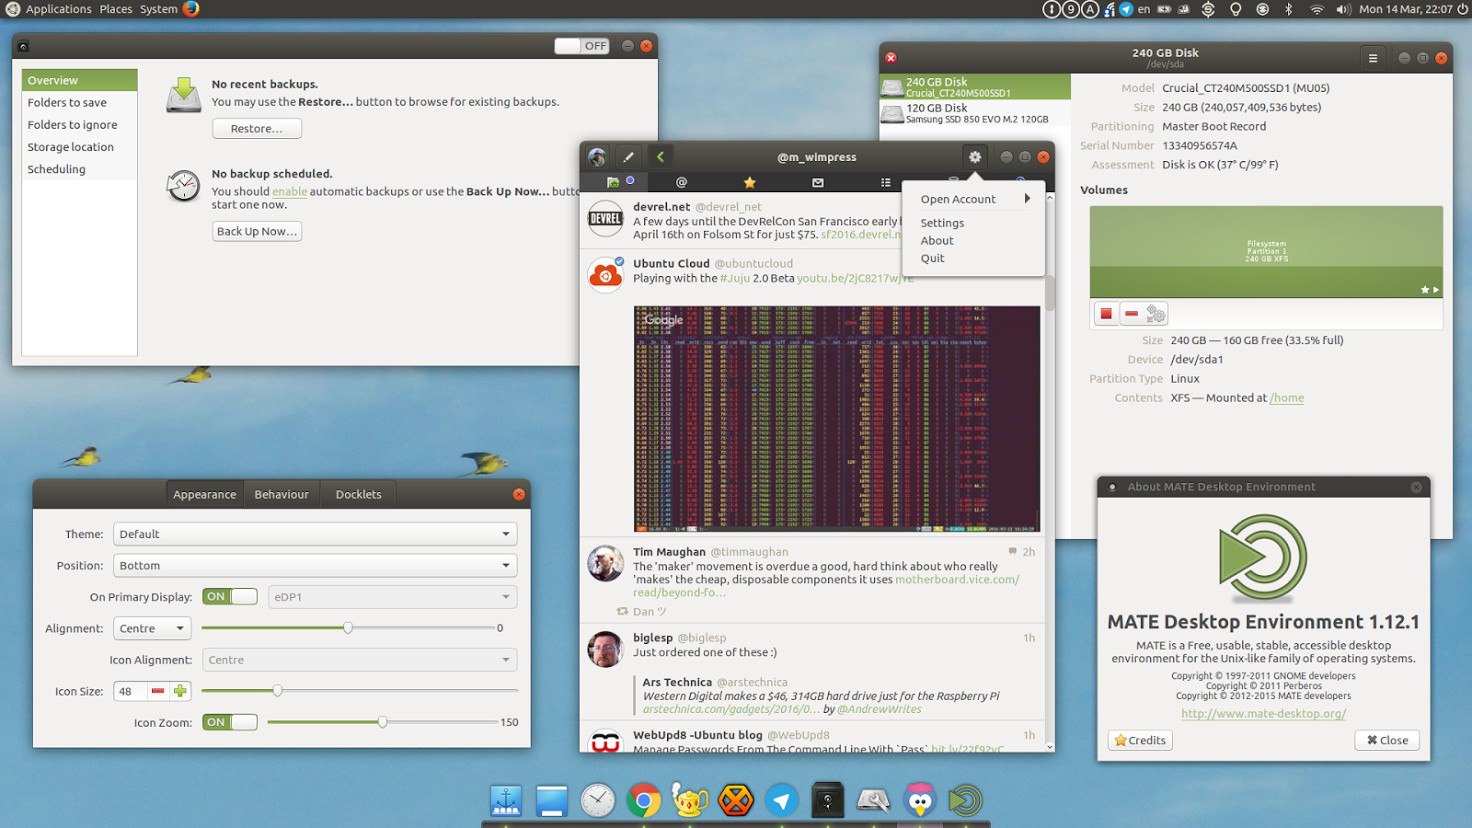Open the Alignment dropdown set to Centre

point(152,629)
